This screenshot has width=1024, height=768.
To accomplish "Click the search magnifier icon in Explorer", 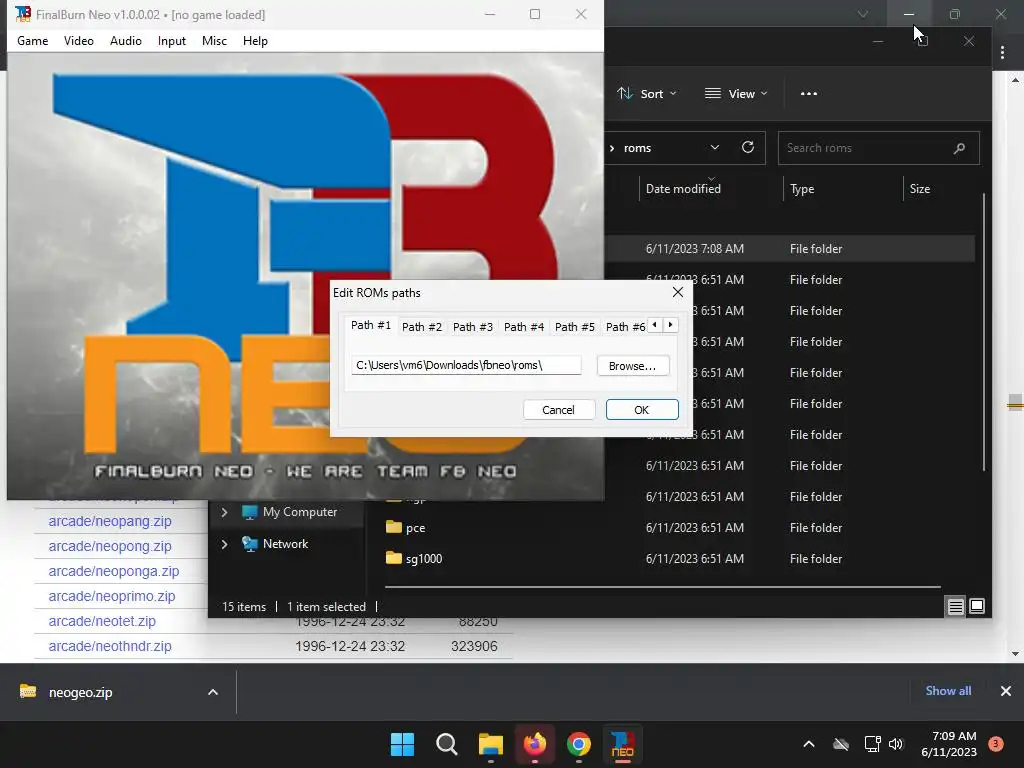I will pos(959,148).
